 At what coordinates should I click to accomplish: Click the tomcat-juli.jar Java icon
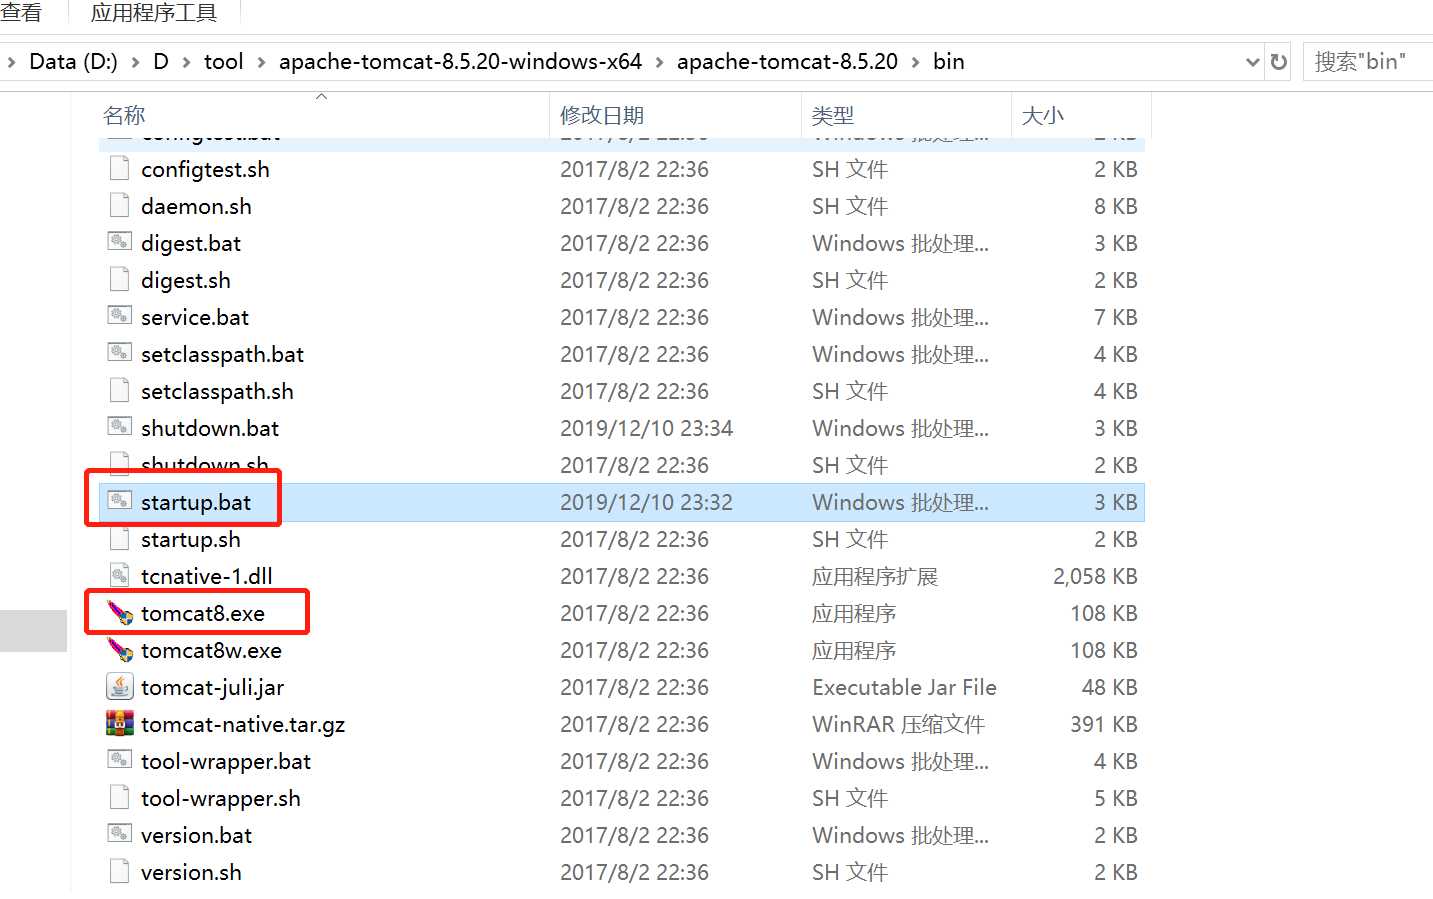pos(120,686)
